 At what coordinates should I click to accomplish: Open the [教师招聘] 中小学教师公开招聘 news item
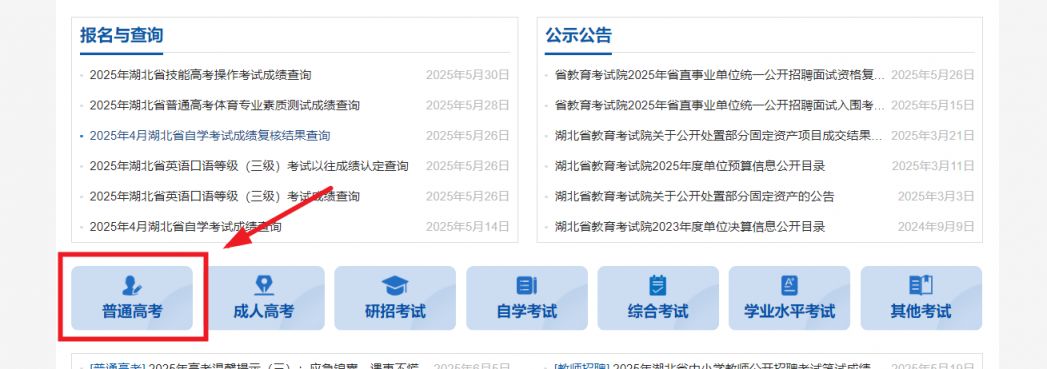click(x=712, y=366)
